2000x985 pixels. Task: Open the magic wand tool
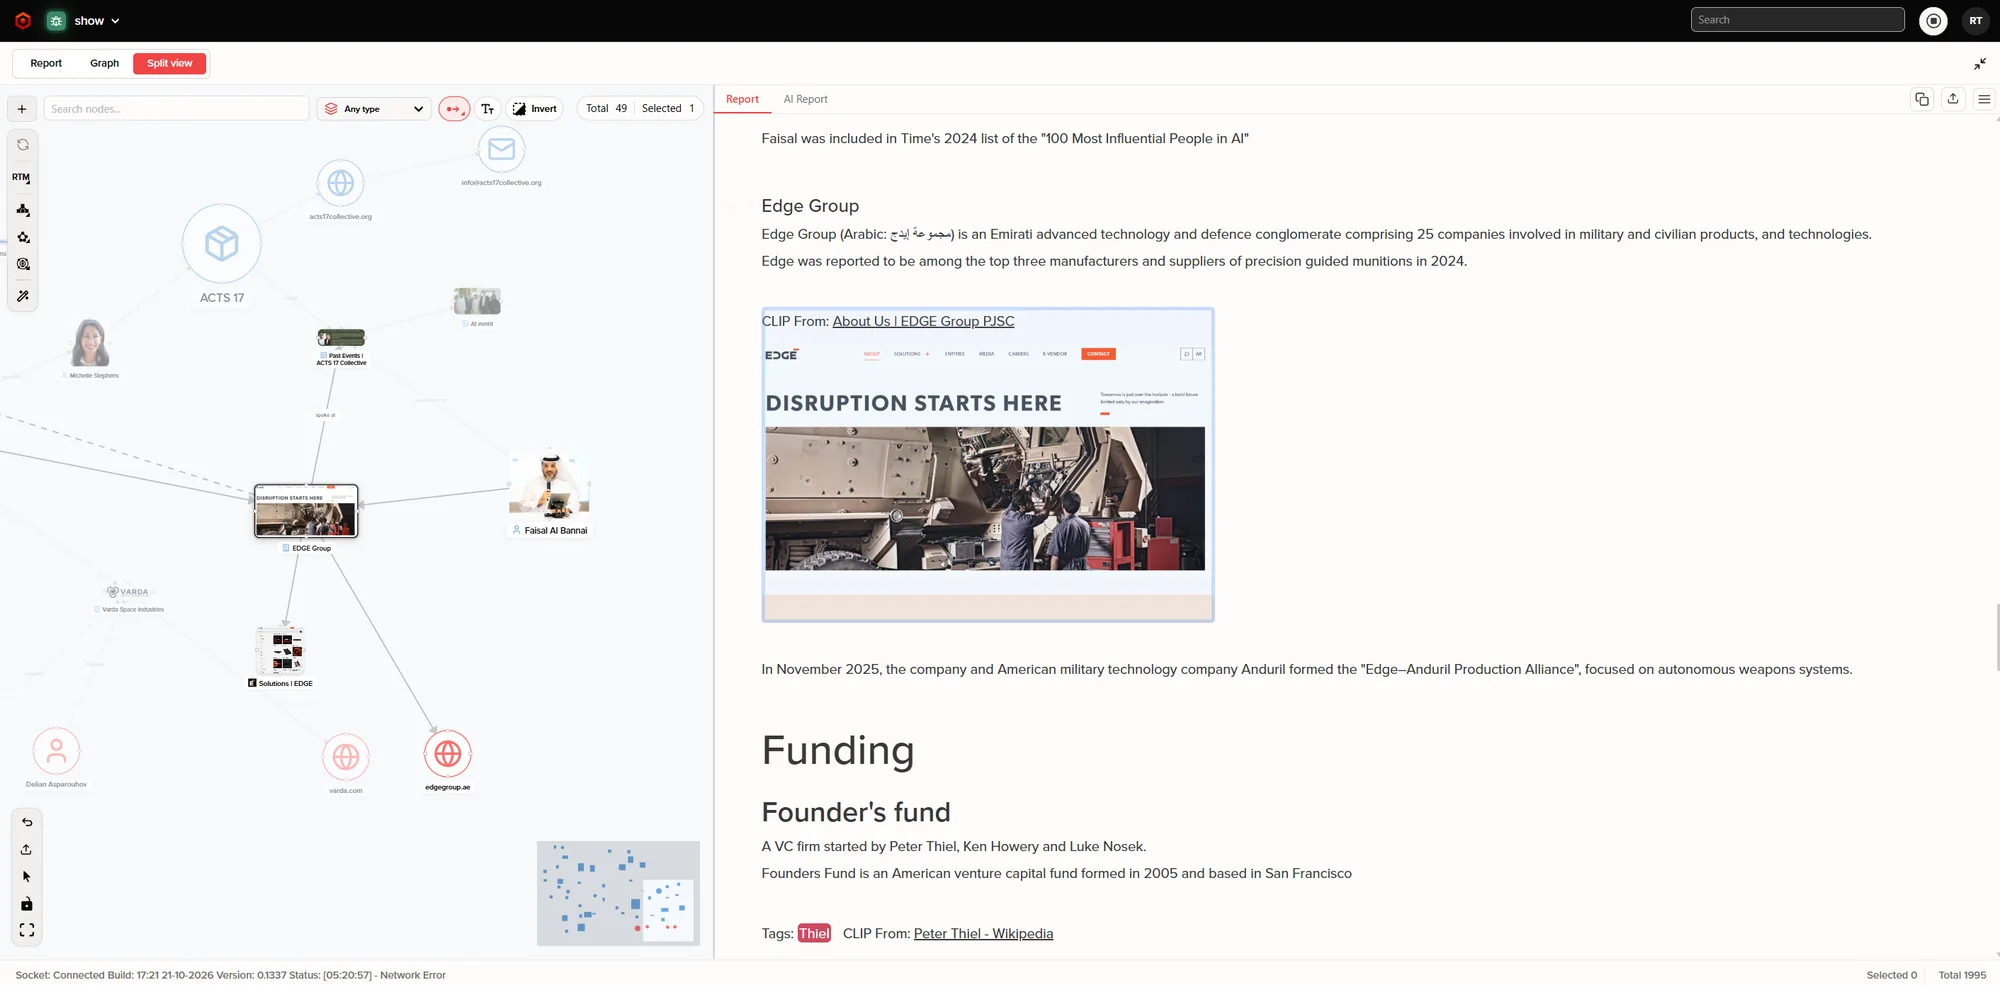click(x=23, y=296)
